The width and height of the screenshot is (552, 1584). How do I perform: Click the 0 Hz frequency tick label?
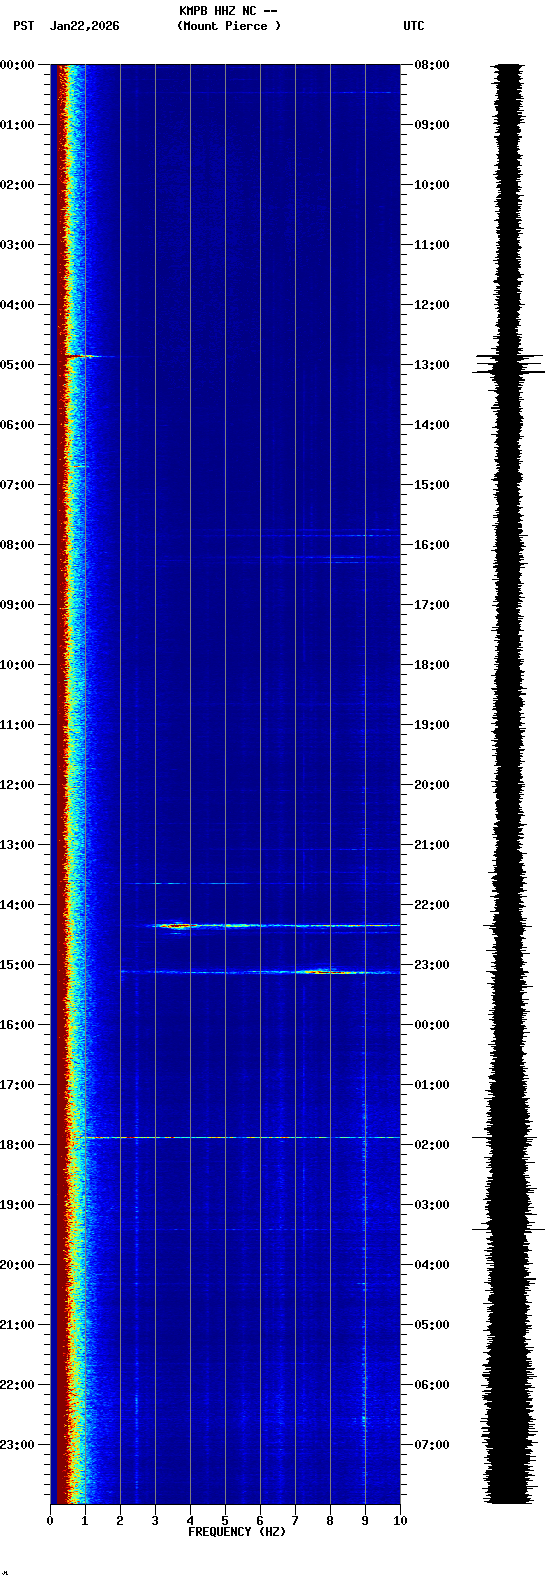coord(50,1521)
